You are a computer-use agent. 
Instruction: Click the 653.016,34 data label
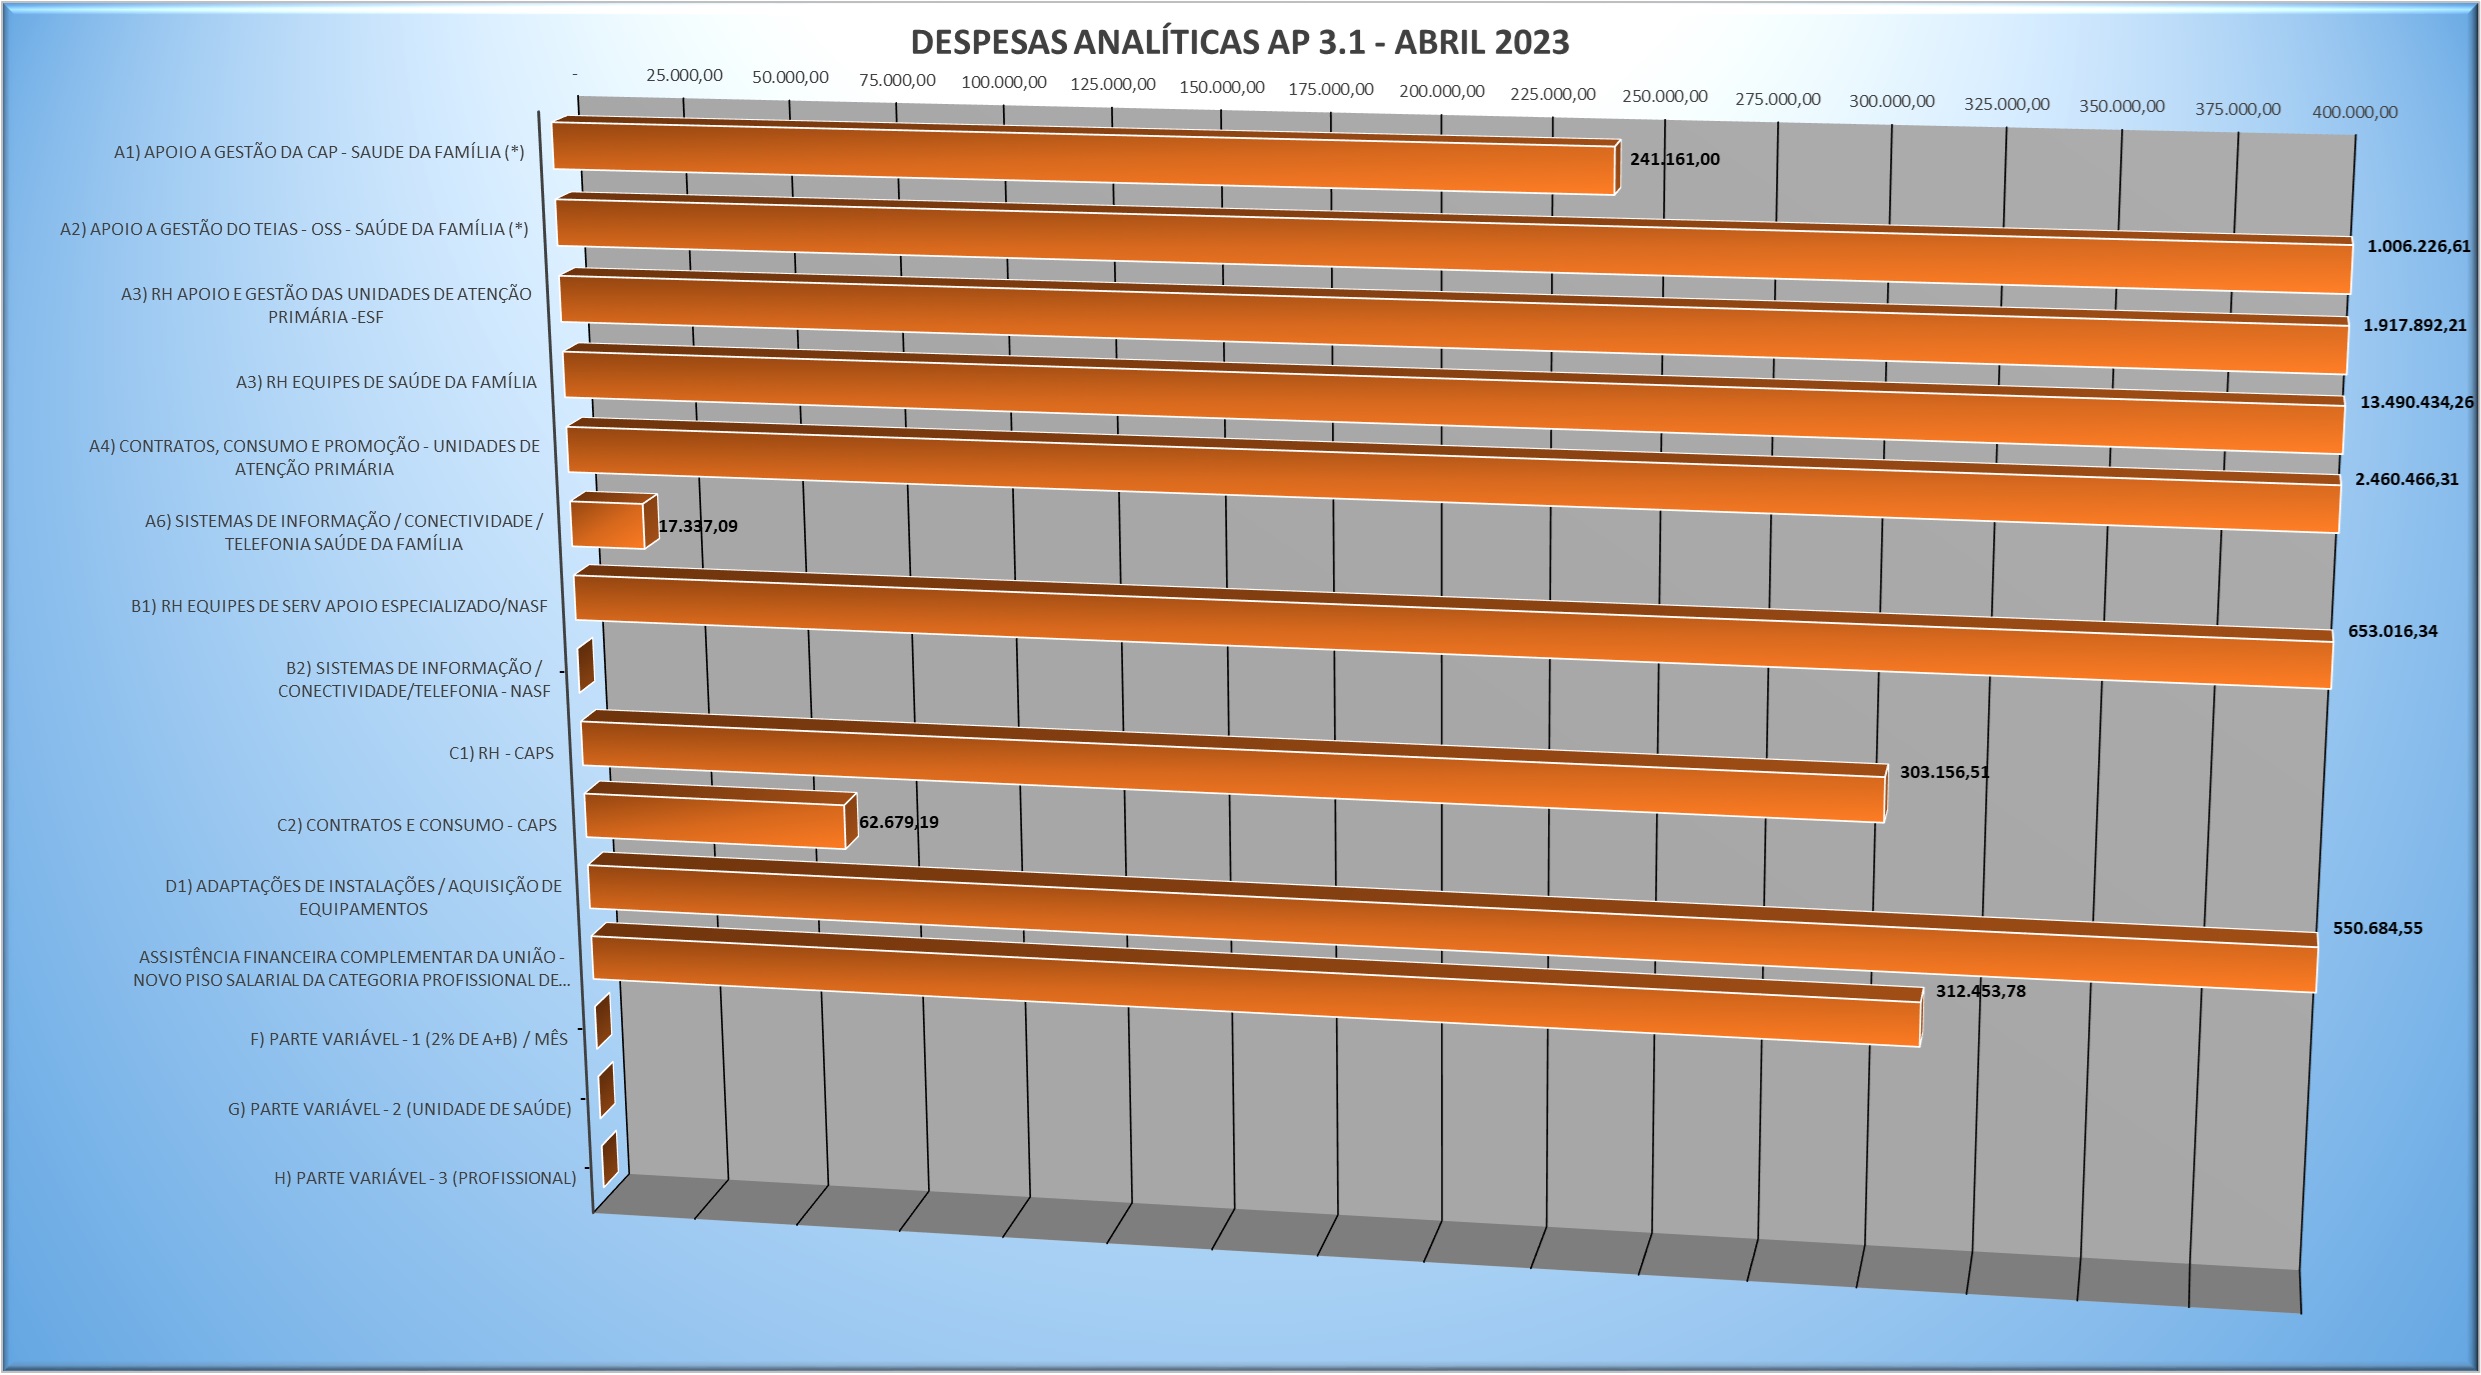2392,631
